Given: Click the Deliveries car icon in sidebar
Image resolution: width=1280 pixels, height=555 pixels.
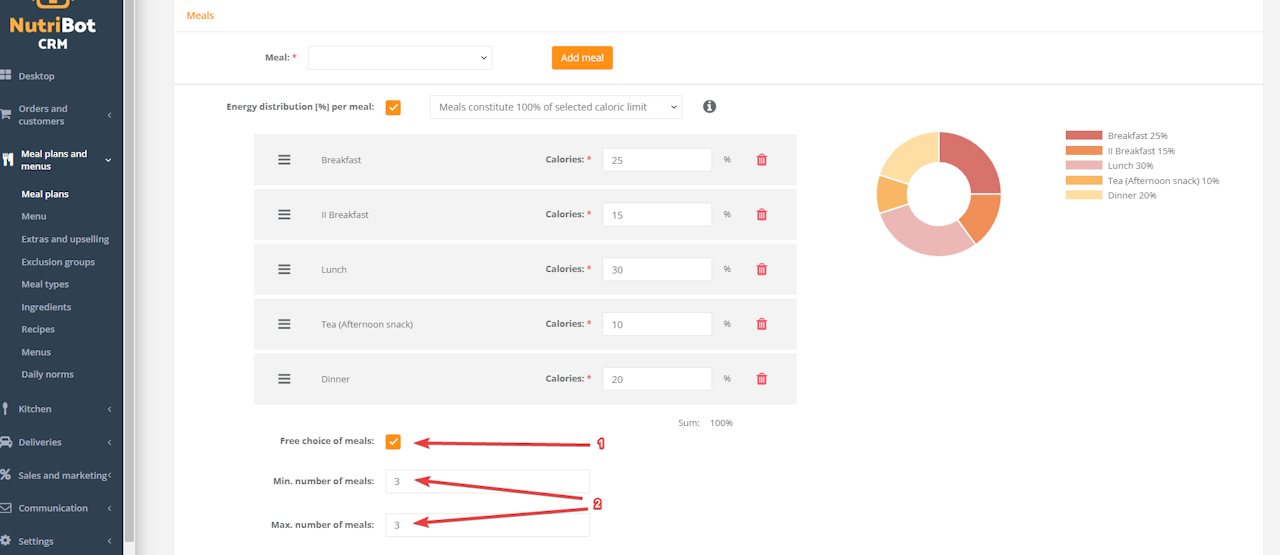Looking at the screenshot, I should tap(6, 442).
